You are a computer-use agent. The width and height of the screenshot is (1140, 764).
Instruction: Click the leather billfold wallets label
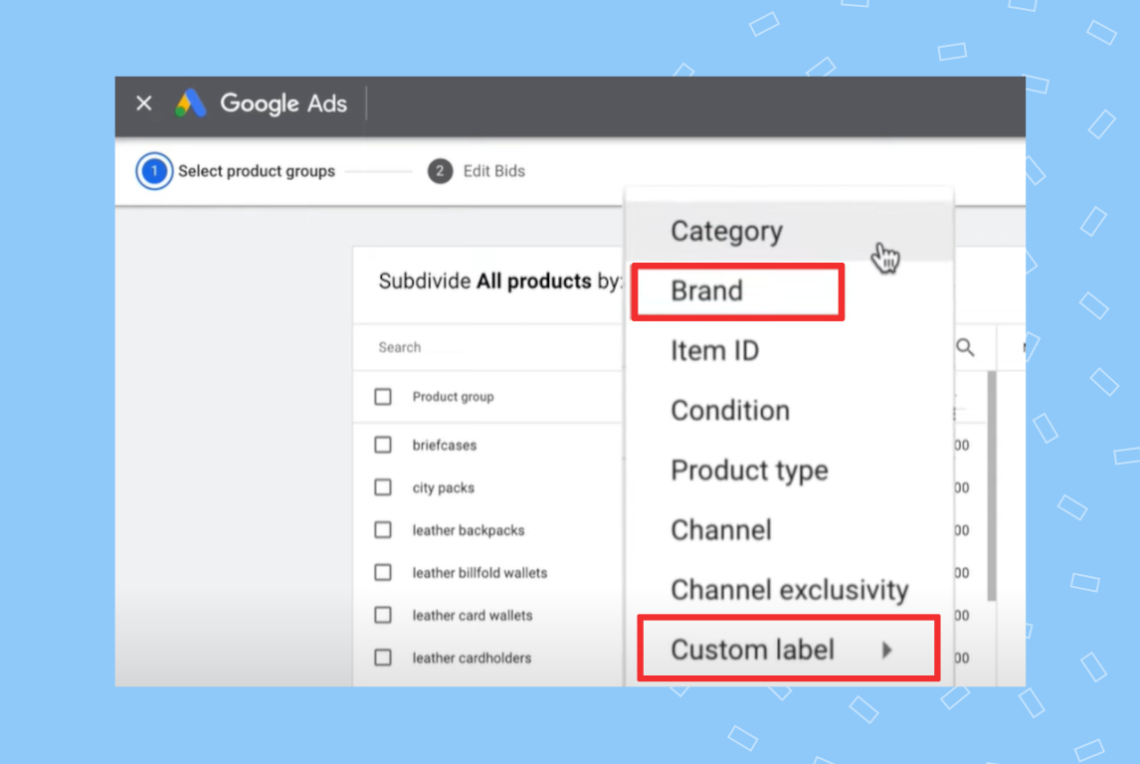tap(480, 573)
